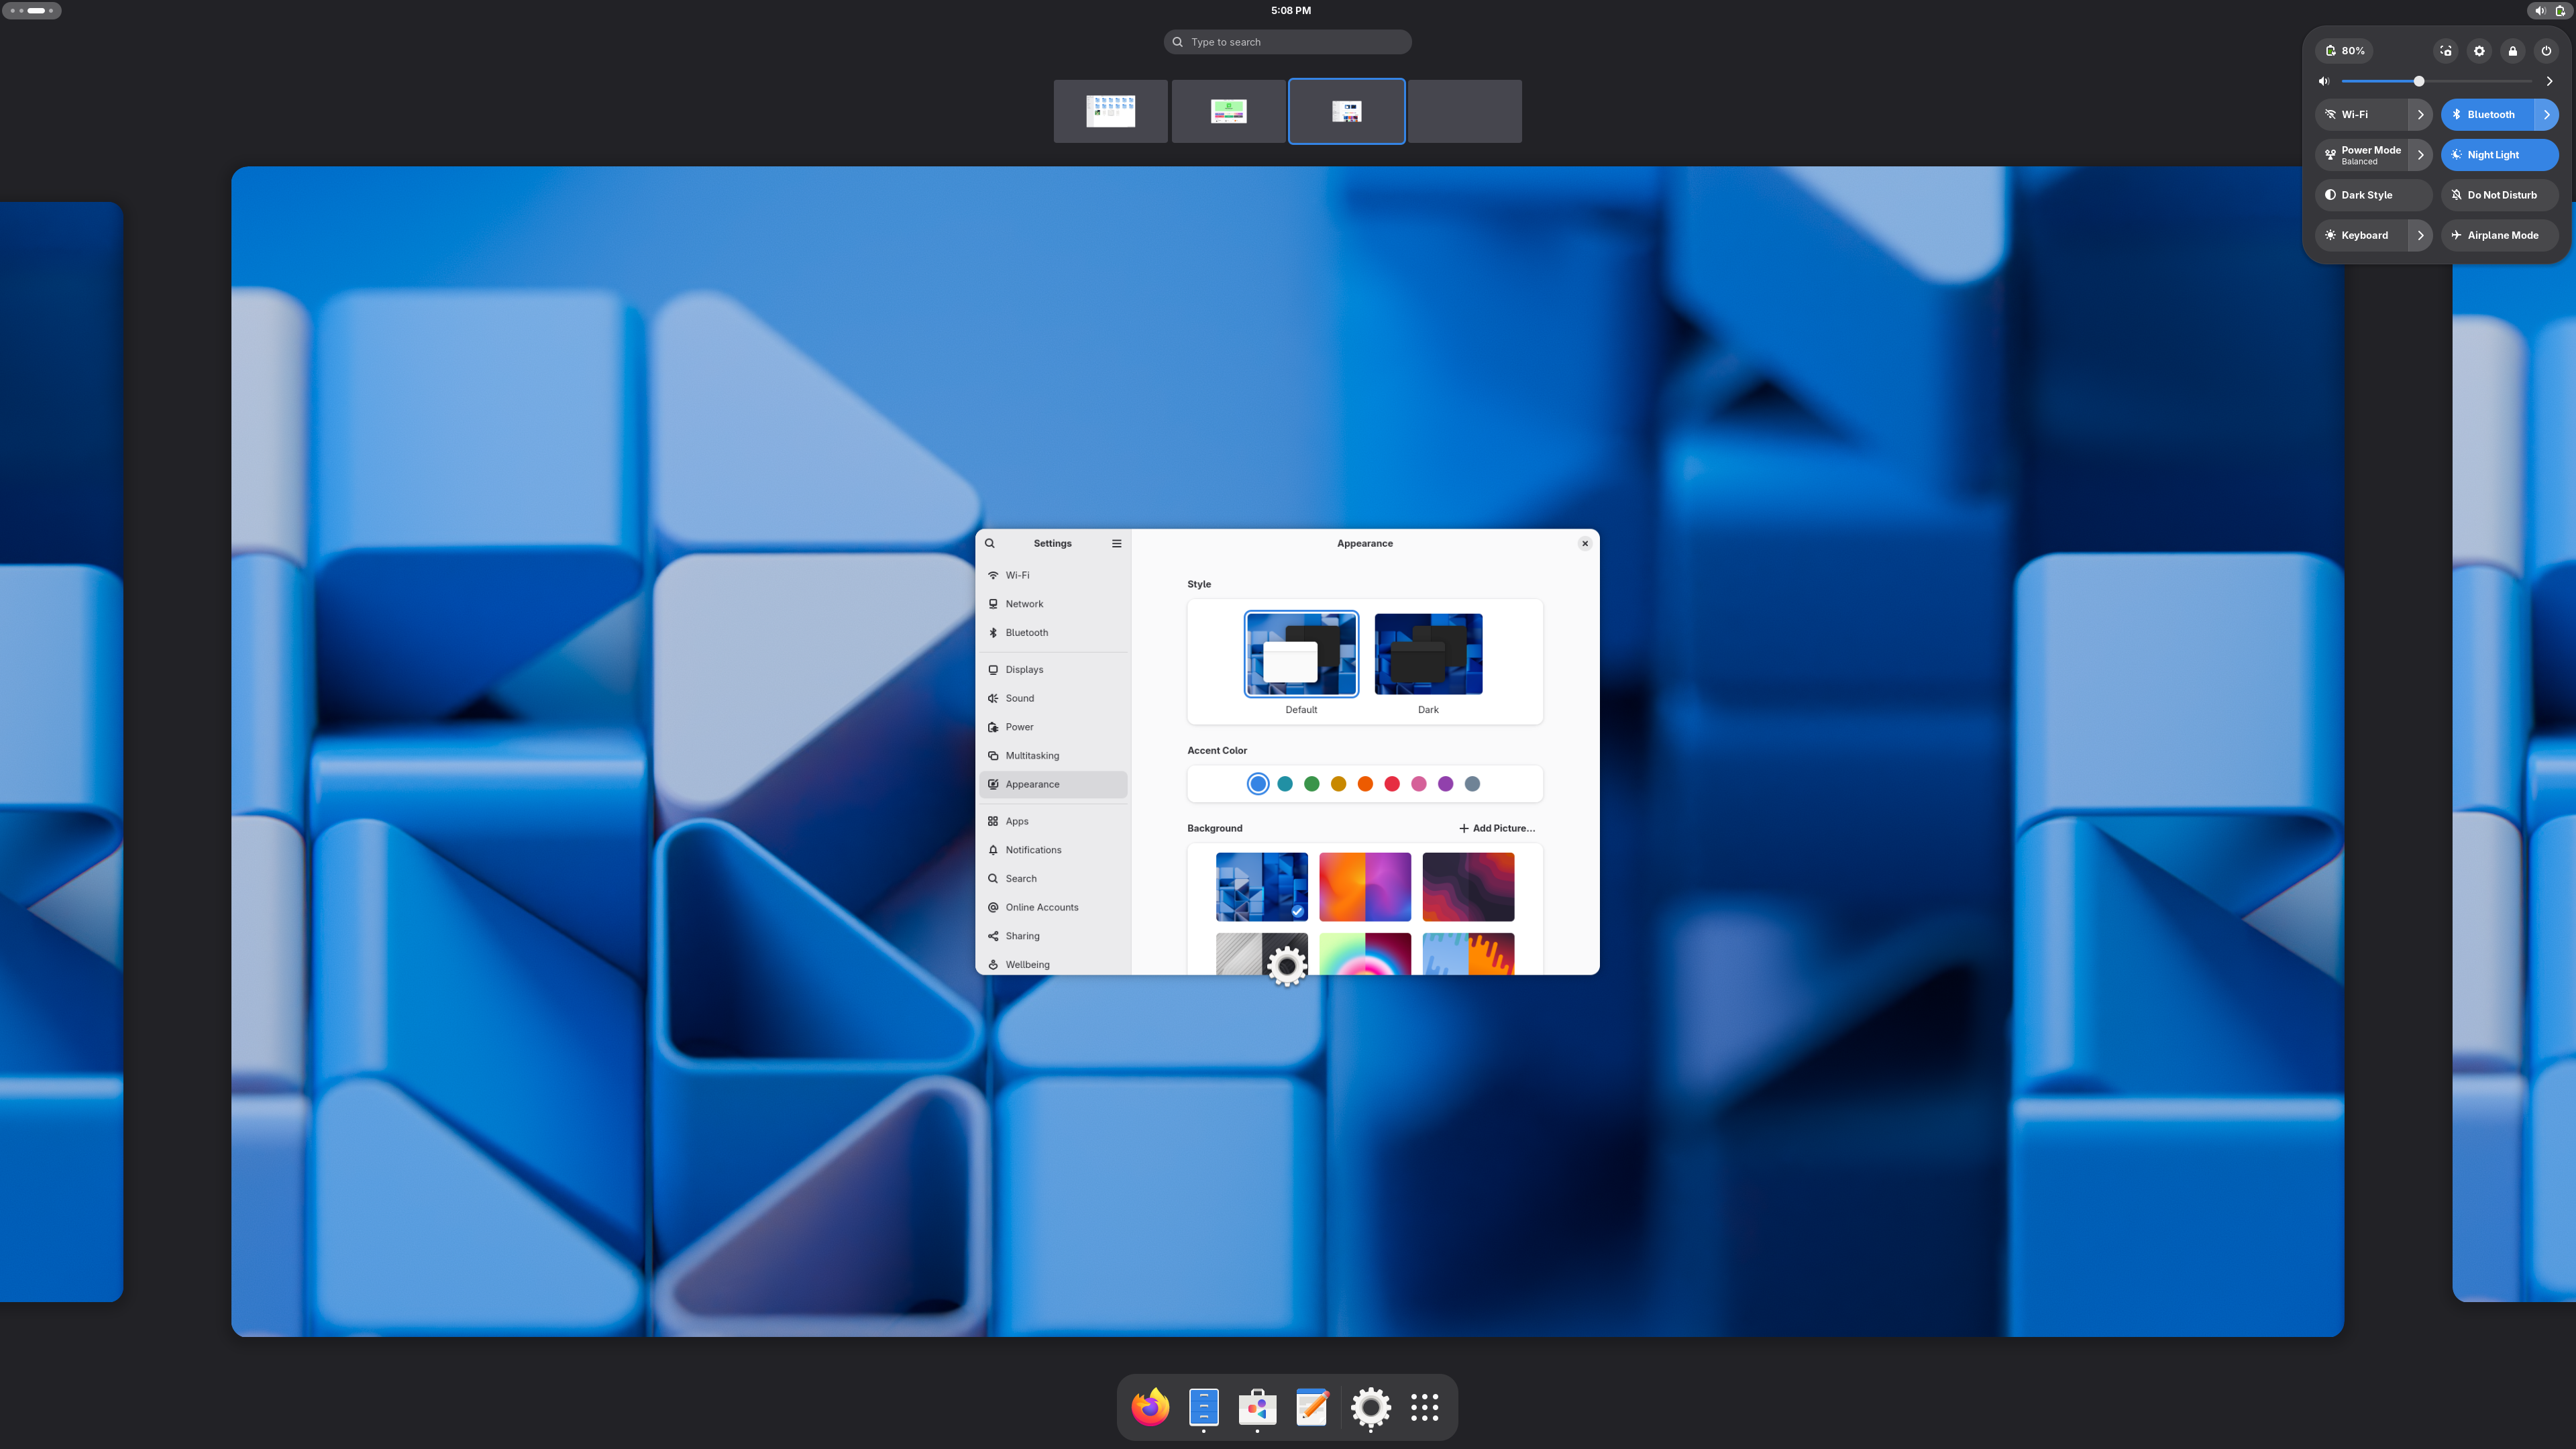Show all apps grid button
The width and height of the screenshot is (2576, 1449).
pyautogui.click(x=1424, y=1407)
